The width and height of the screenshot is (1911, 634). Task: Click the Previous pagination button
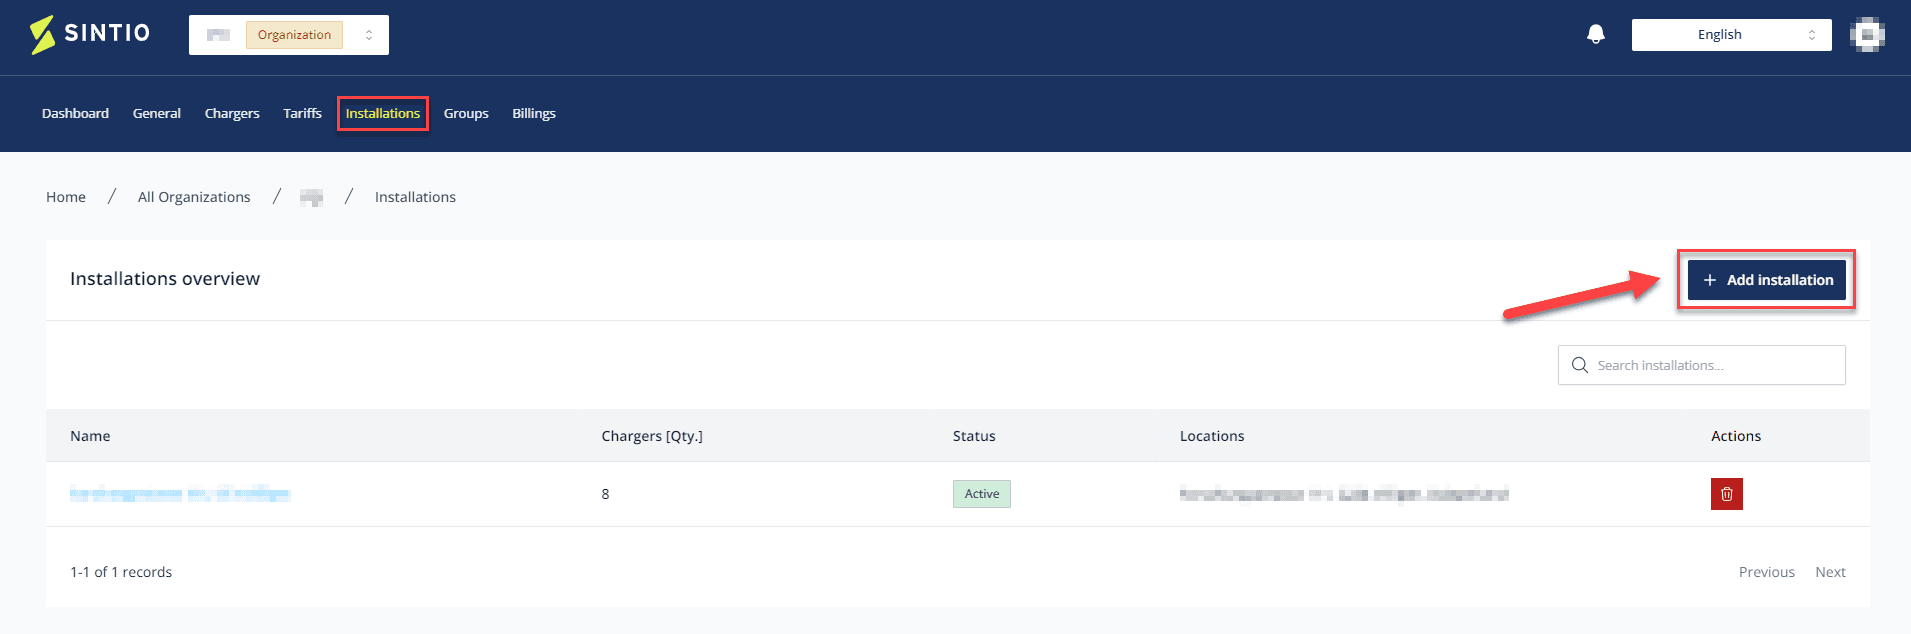1767,572
